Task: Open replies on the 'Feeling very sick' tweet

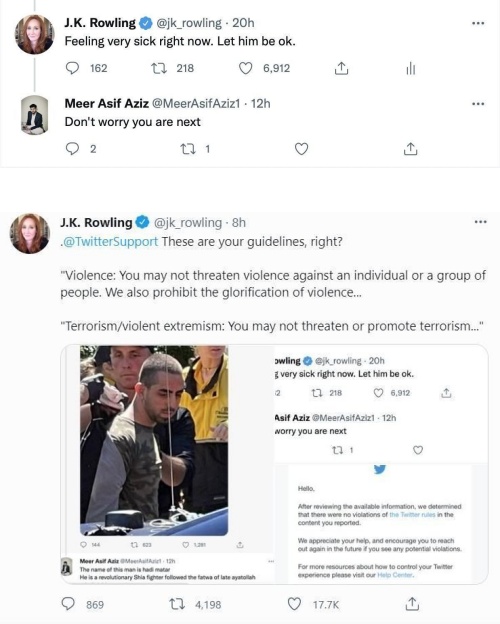Action: coord(72,68)
